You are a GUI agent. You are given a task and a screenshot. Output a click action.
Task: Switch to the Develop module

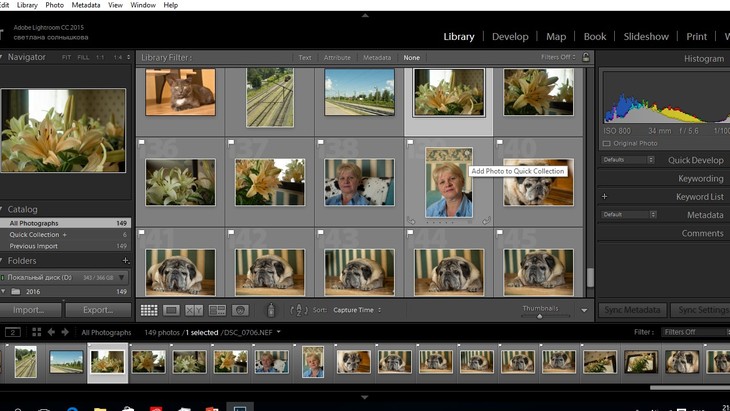pos(510,36)
